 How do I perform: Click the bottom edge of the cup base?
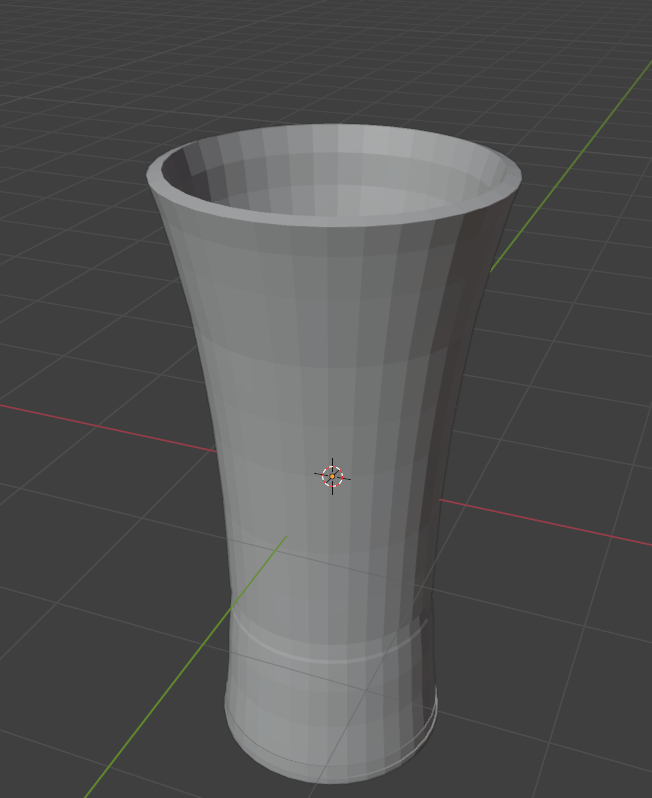click(x=330, y=777)
